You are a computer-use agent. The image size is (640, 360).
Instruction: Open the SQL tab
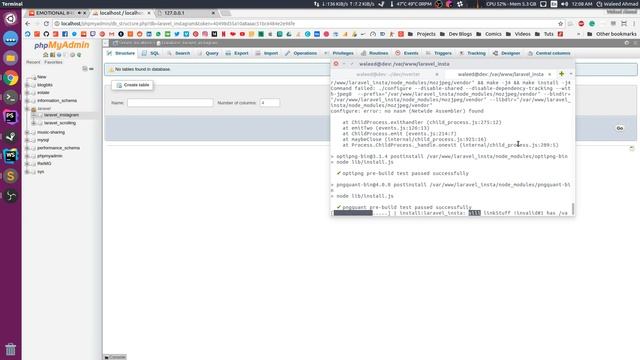(150, 53)
